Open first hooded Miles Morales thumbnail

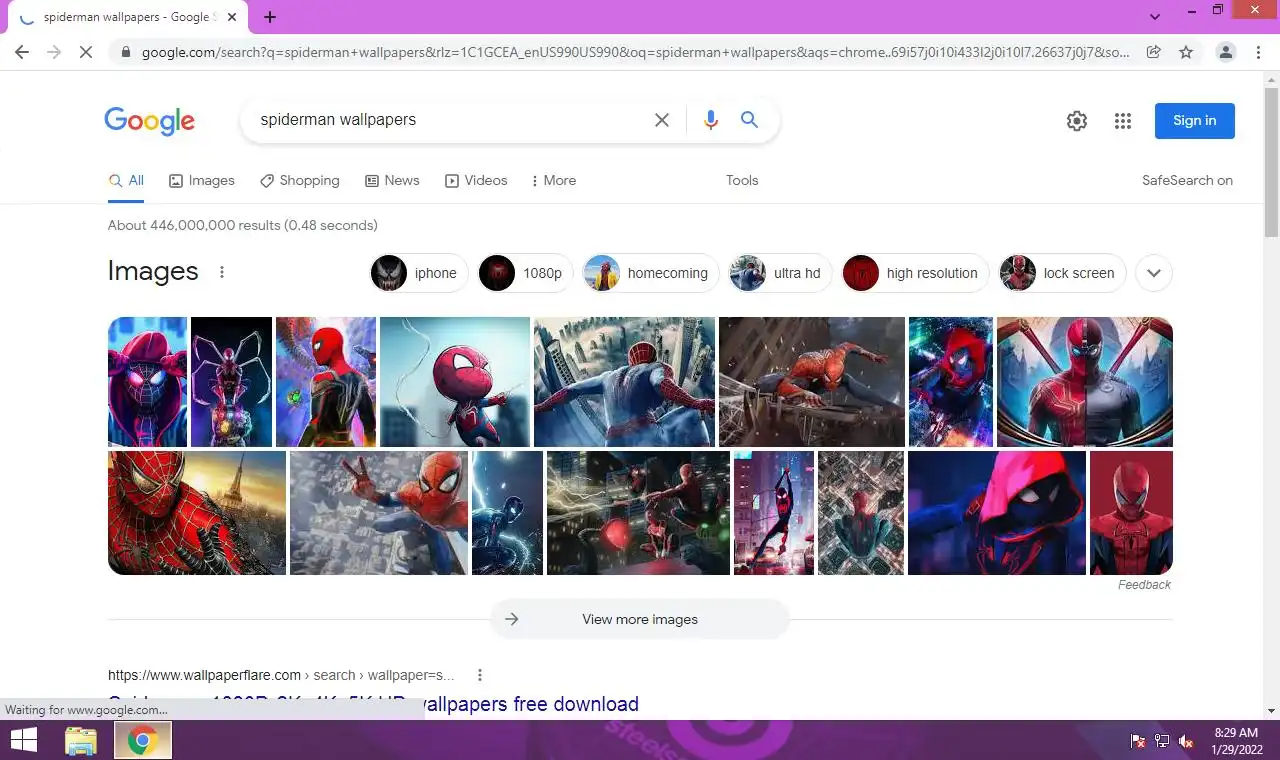coord(148,382)
